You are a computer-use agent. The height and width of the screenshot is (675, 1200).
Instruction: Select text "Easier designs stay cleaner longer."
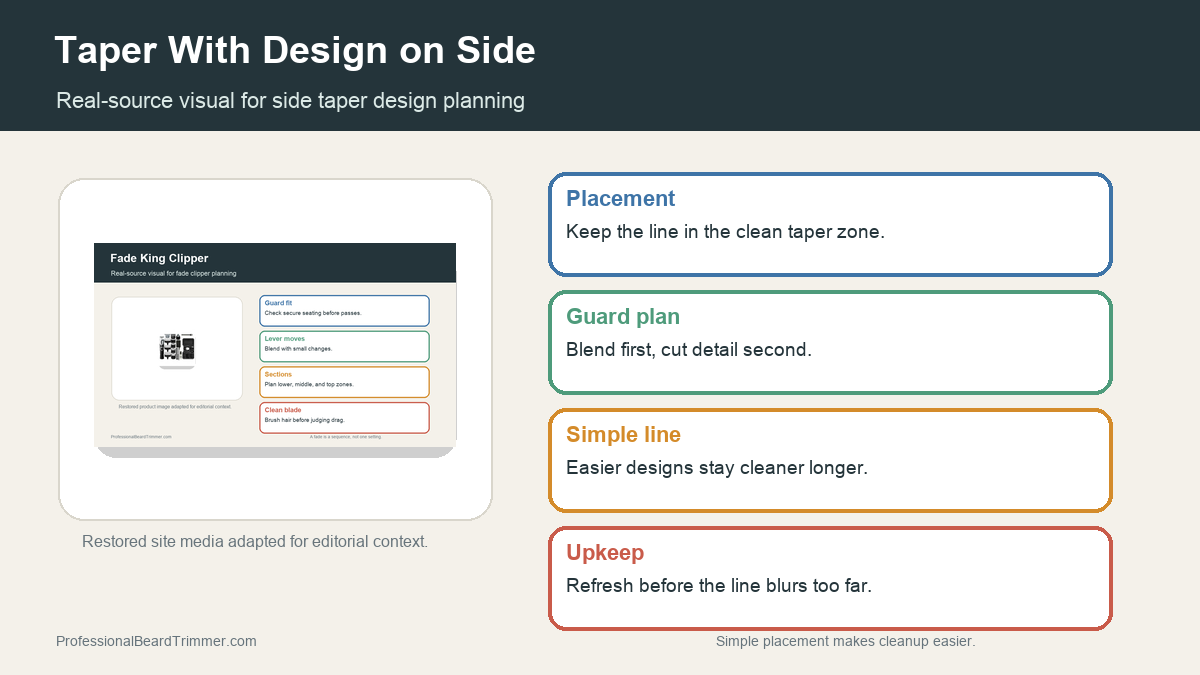716,467
